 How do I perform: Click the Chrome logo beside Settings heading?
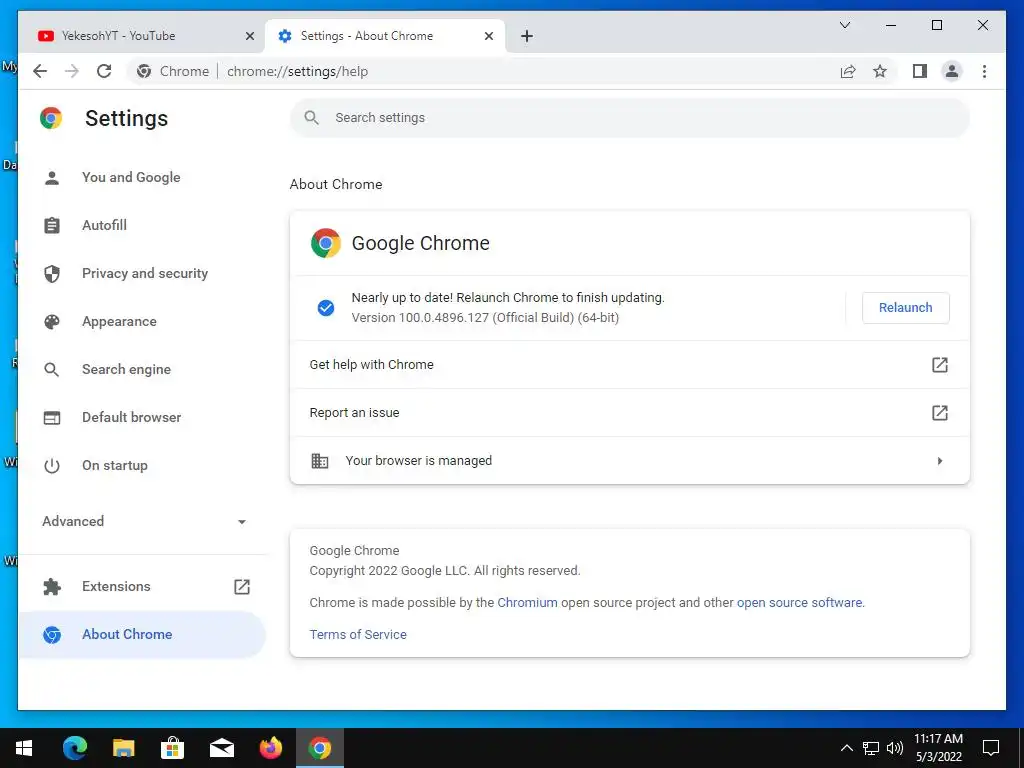click(51, 118)
